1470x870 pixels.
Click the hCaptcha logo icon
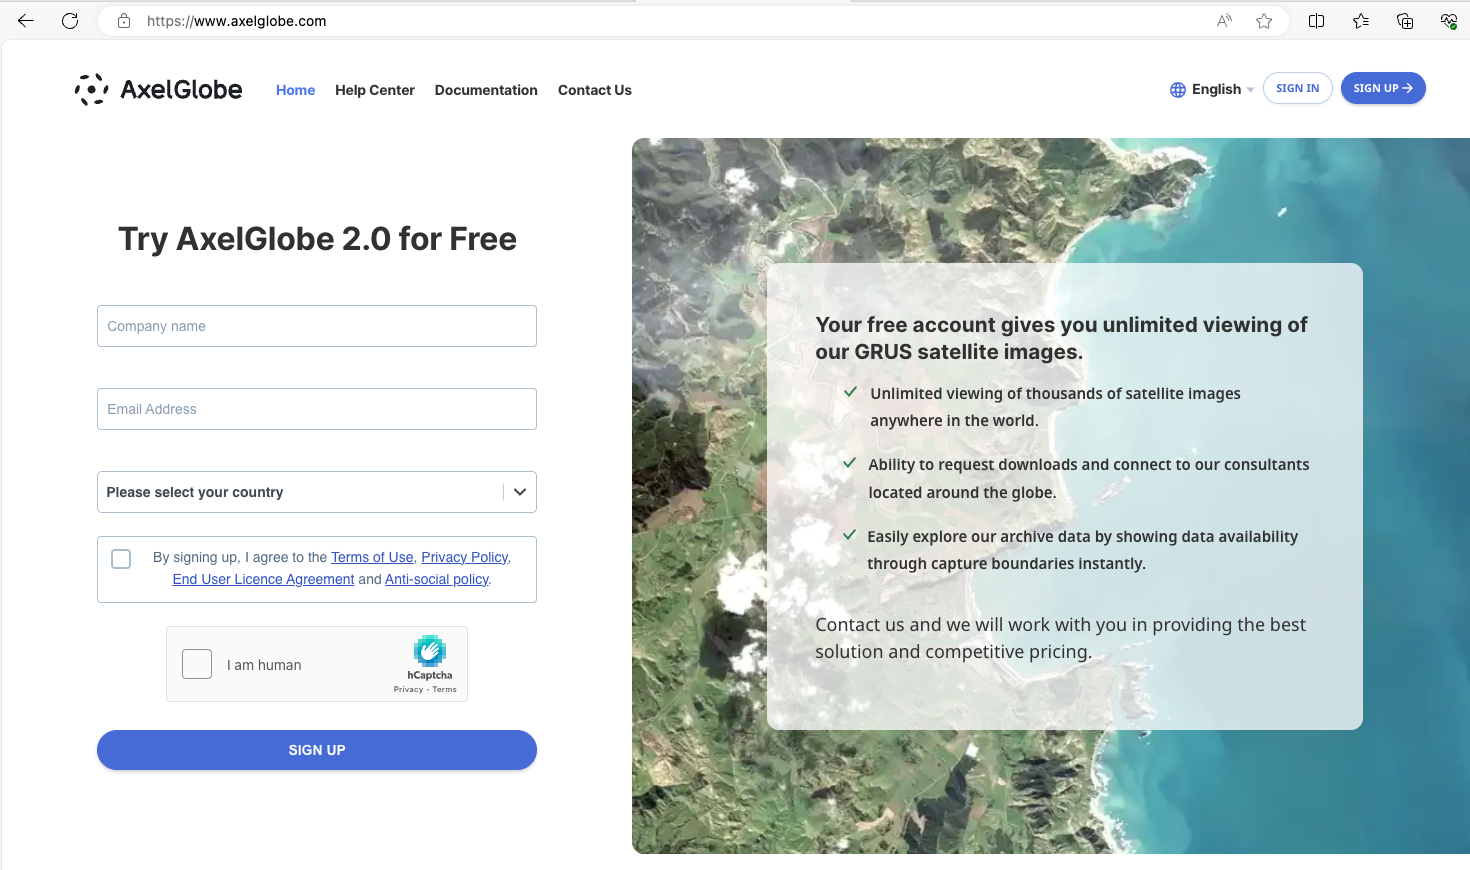point(429,651)
